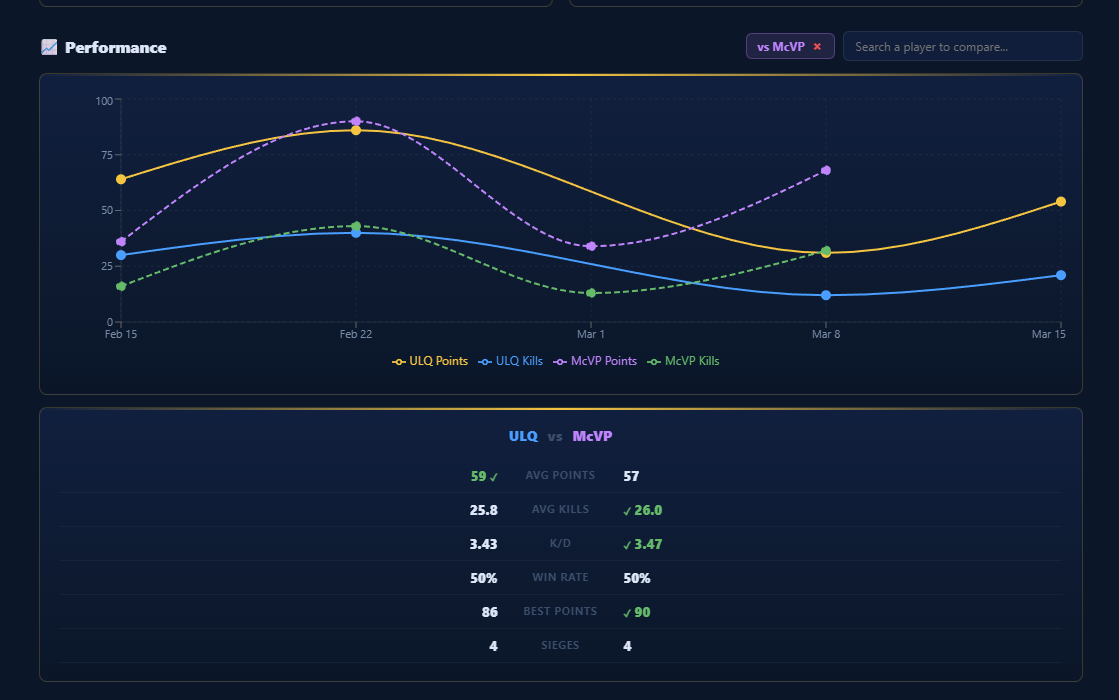
Task: Select the AVG POINTS comparison row label
Action: coord(560,476)
